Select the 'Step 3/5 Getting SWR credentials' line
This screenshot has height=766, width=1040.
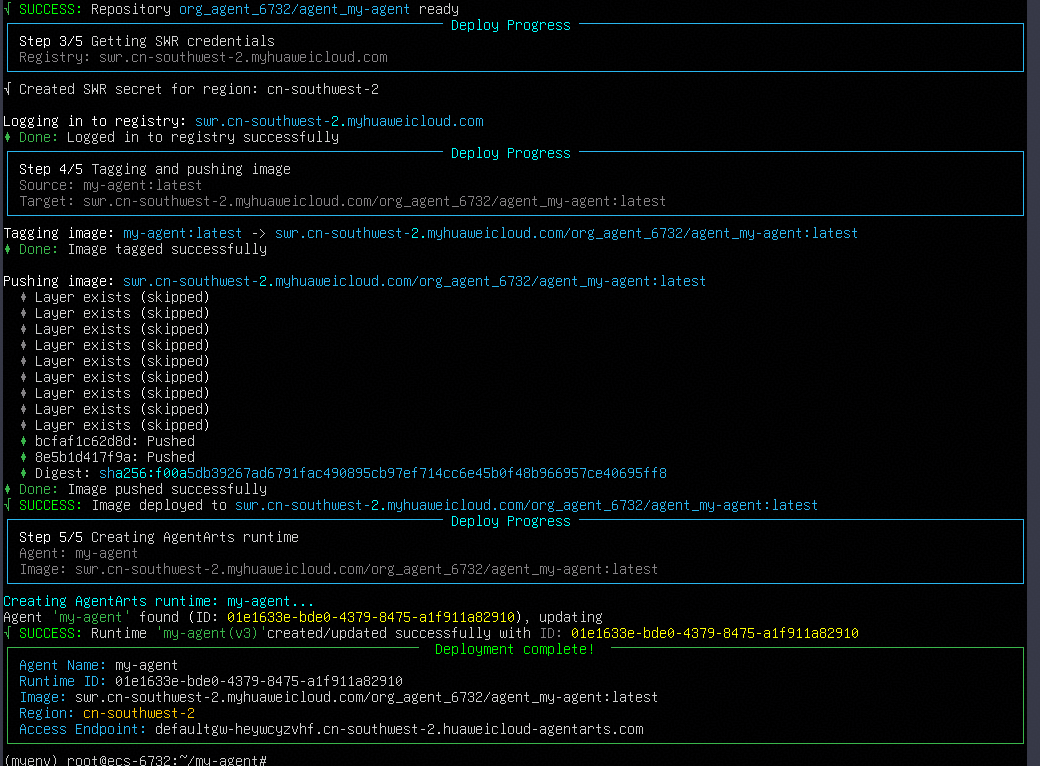(147, 41)
